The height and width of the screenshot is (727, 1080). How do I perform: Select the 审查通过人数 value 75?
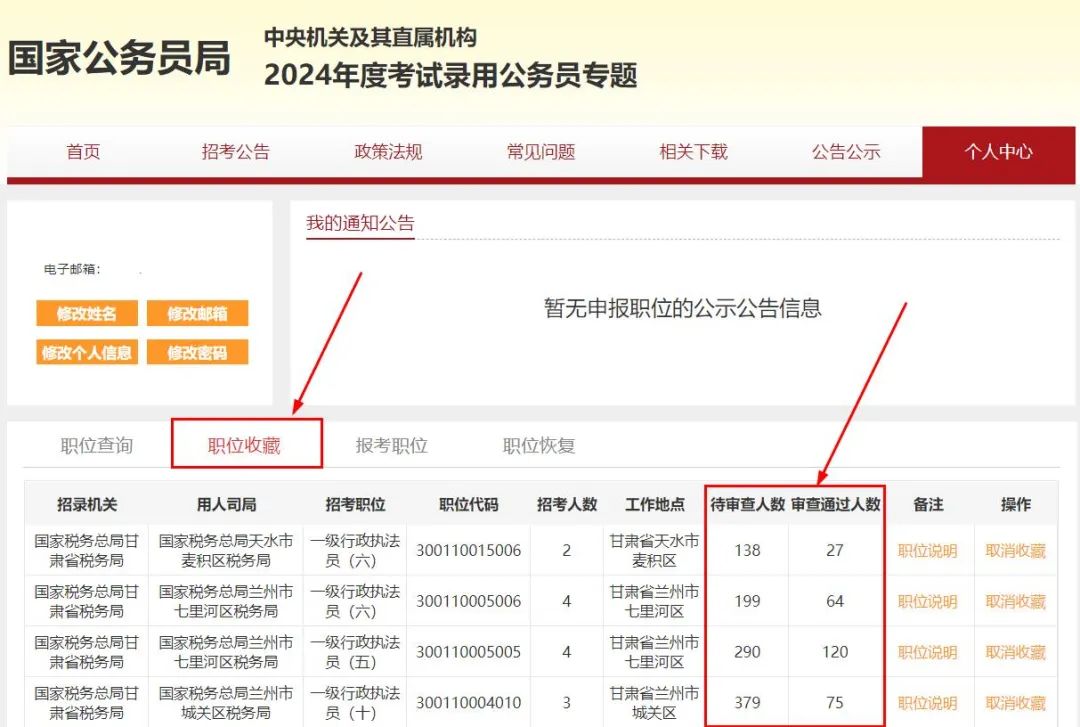[x=835, y=703]
